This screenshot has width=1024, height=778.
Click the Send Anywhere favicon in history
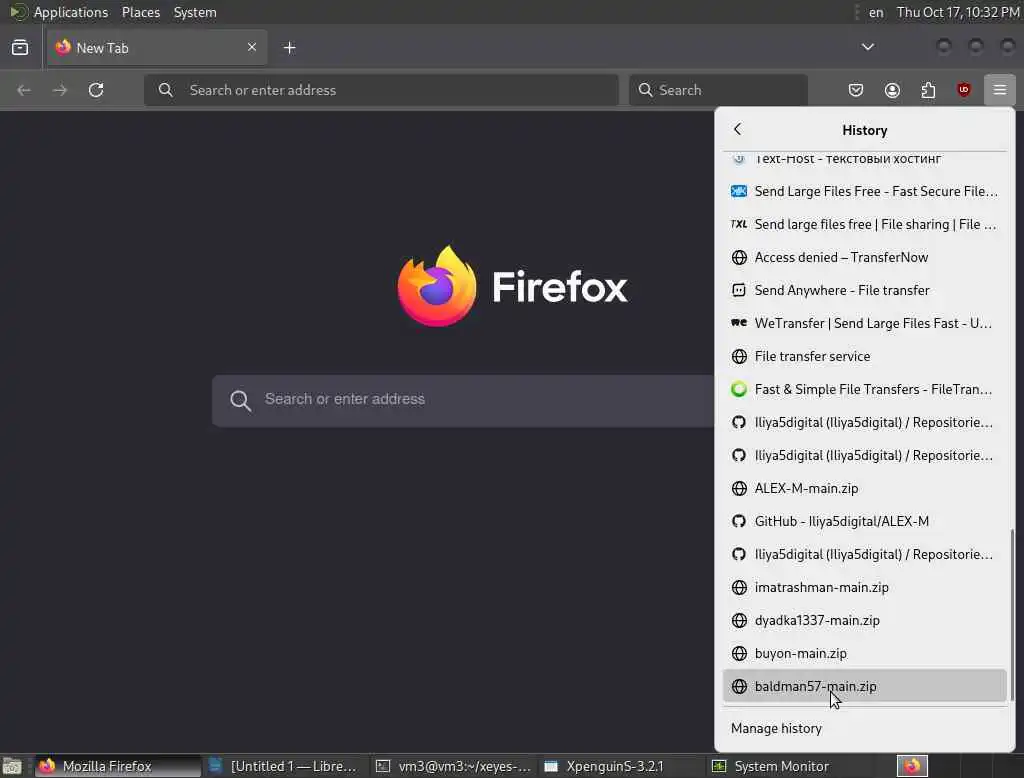(739, 290)
